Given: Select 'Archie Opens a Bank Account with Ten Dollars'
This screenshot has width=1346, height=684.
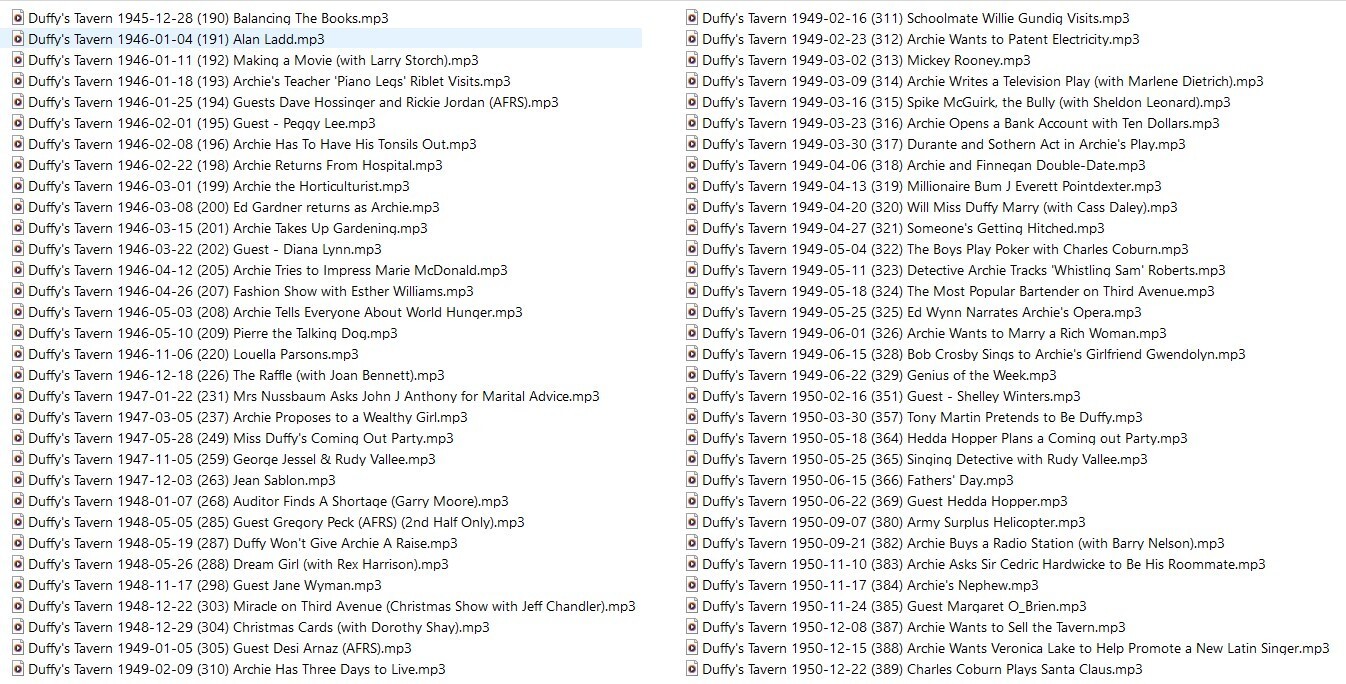Looking at the screenshot, I should pos(961,123).
